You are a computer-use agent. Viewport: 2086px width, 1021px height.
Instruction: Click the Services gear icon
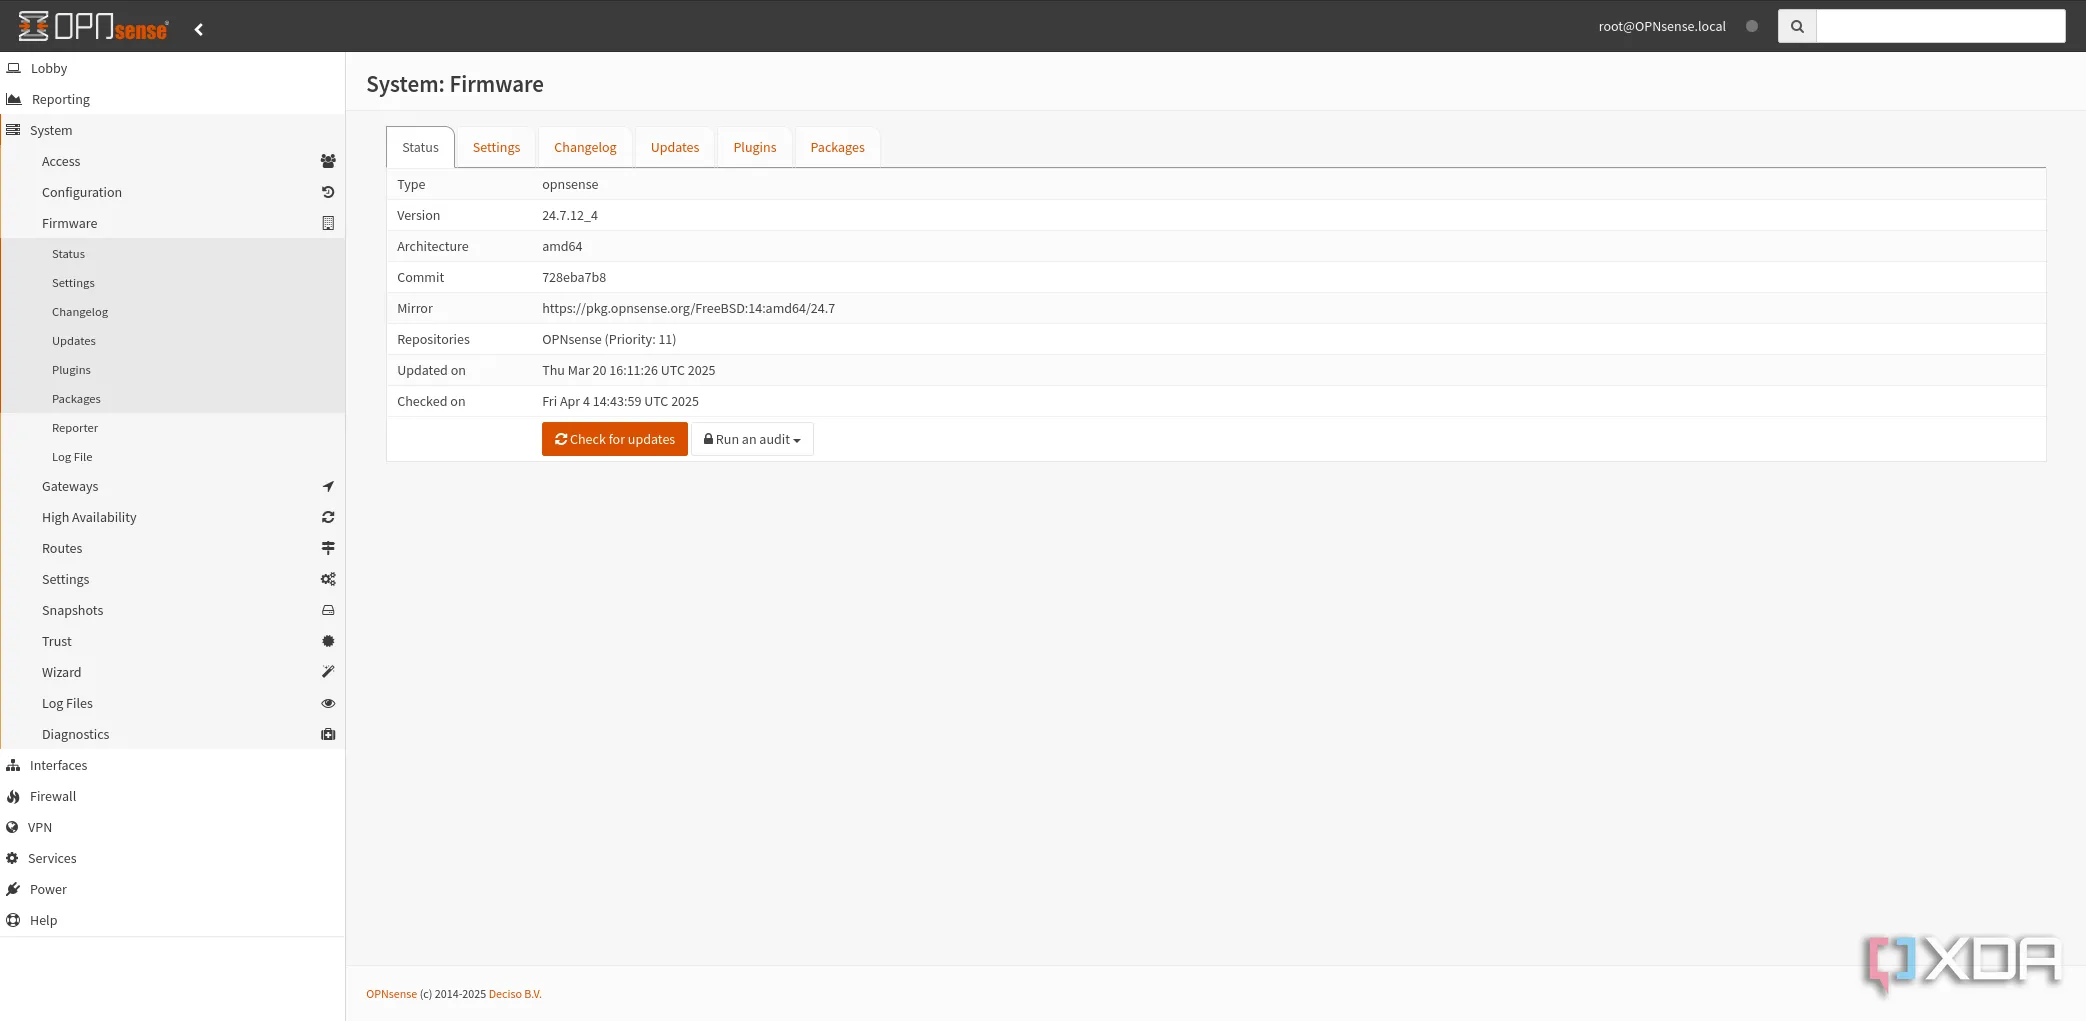pyautogui.click(x=12, y=858)
